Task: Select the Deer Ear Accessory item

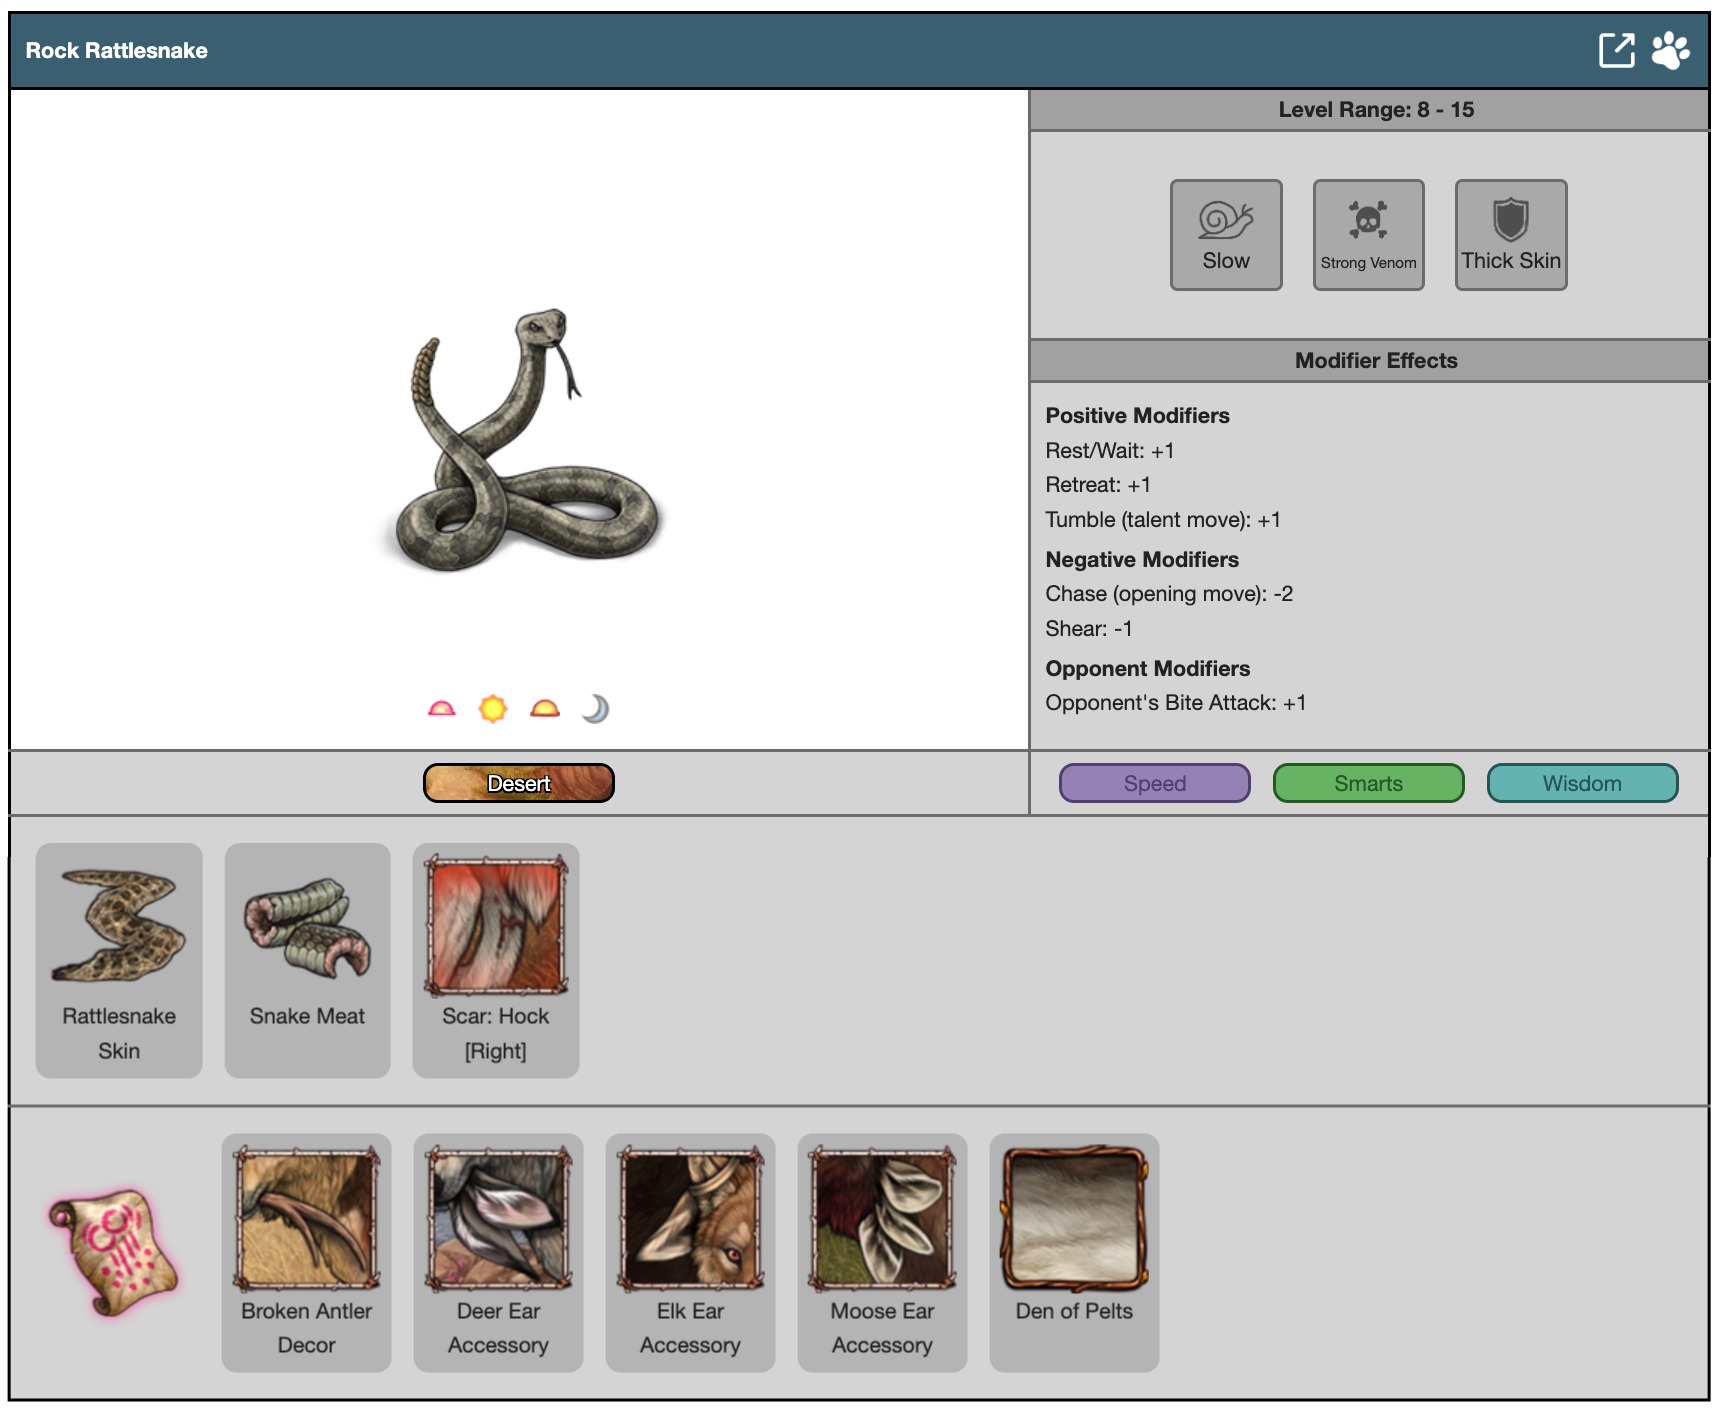Action: pyautogui.click(x=498, y=1252)
